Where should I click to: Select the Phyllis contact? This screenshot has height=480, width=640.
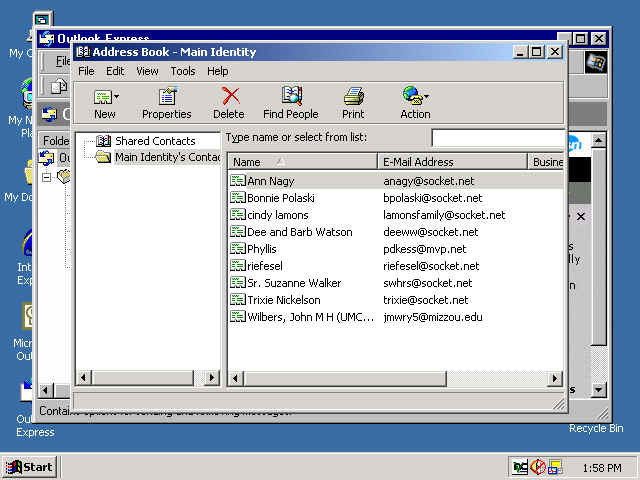point(262,249)
